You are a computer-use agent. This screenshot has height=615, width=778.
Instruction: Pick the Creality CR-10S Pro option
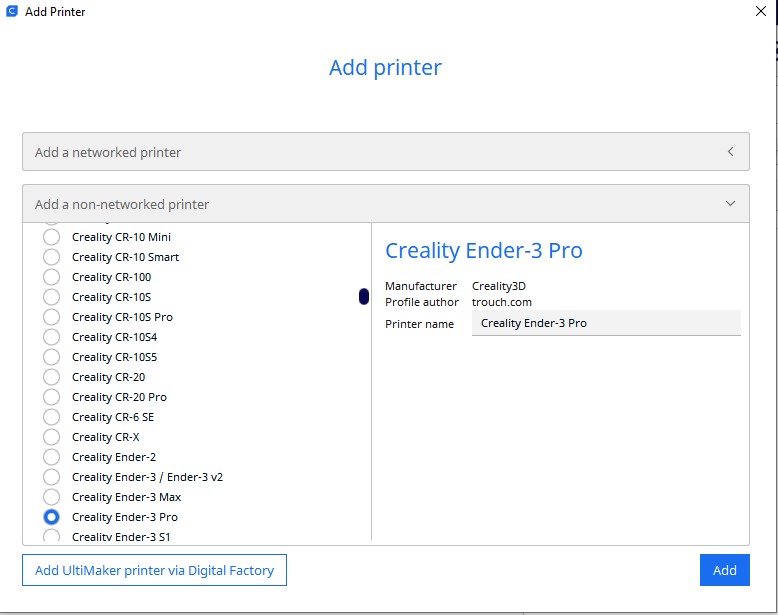pos(52,317)
